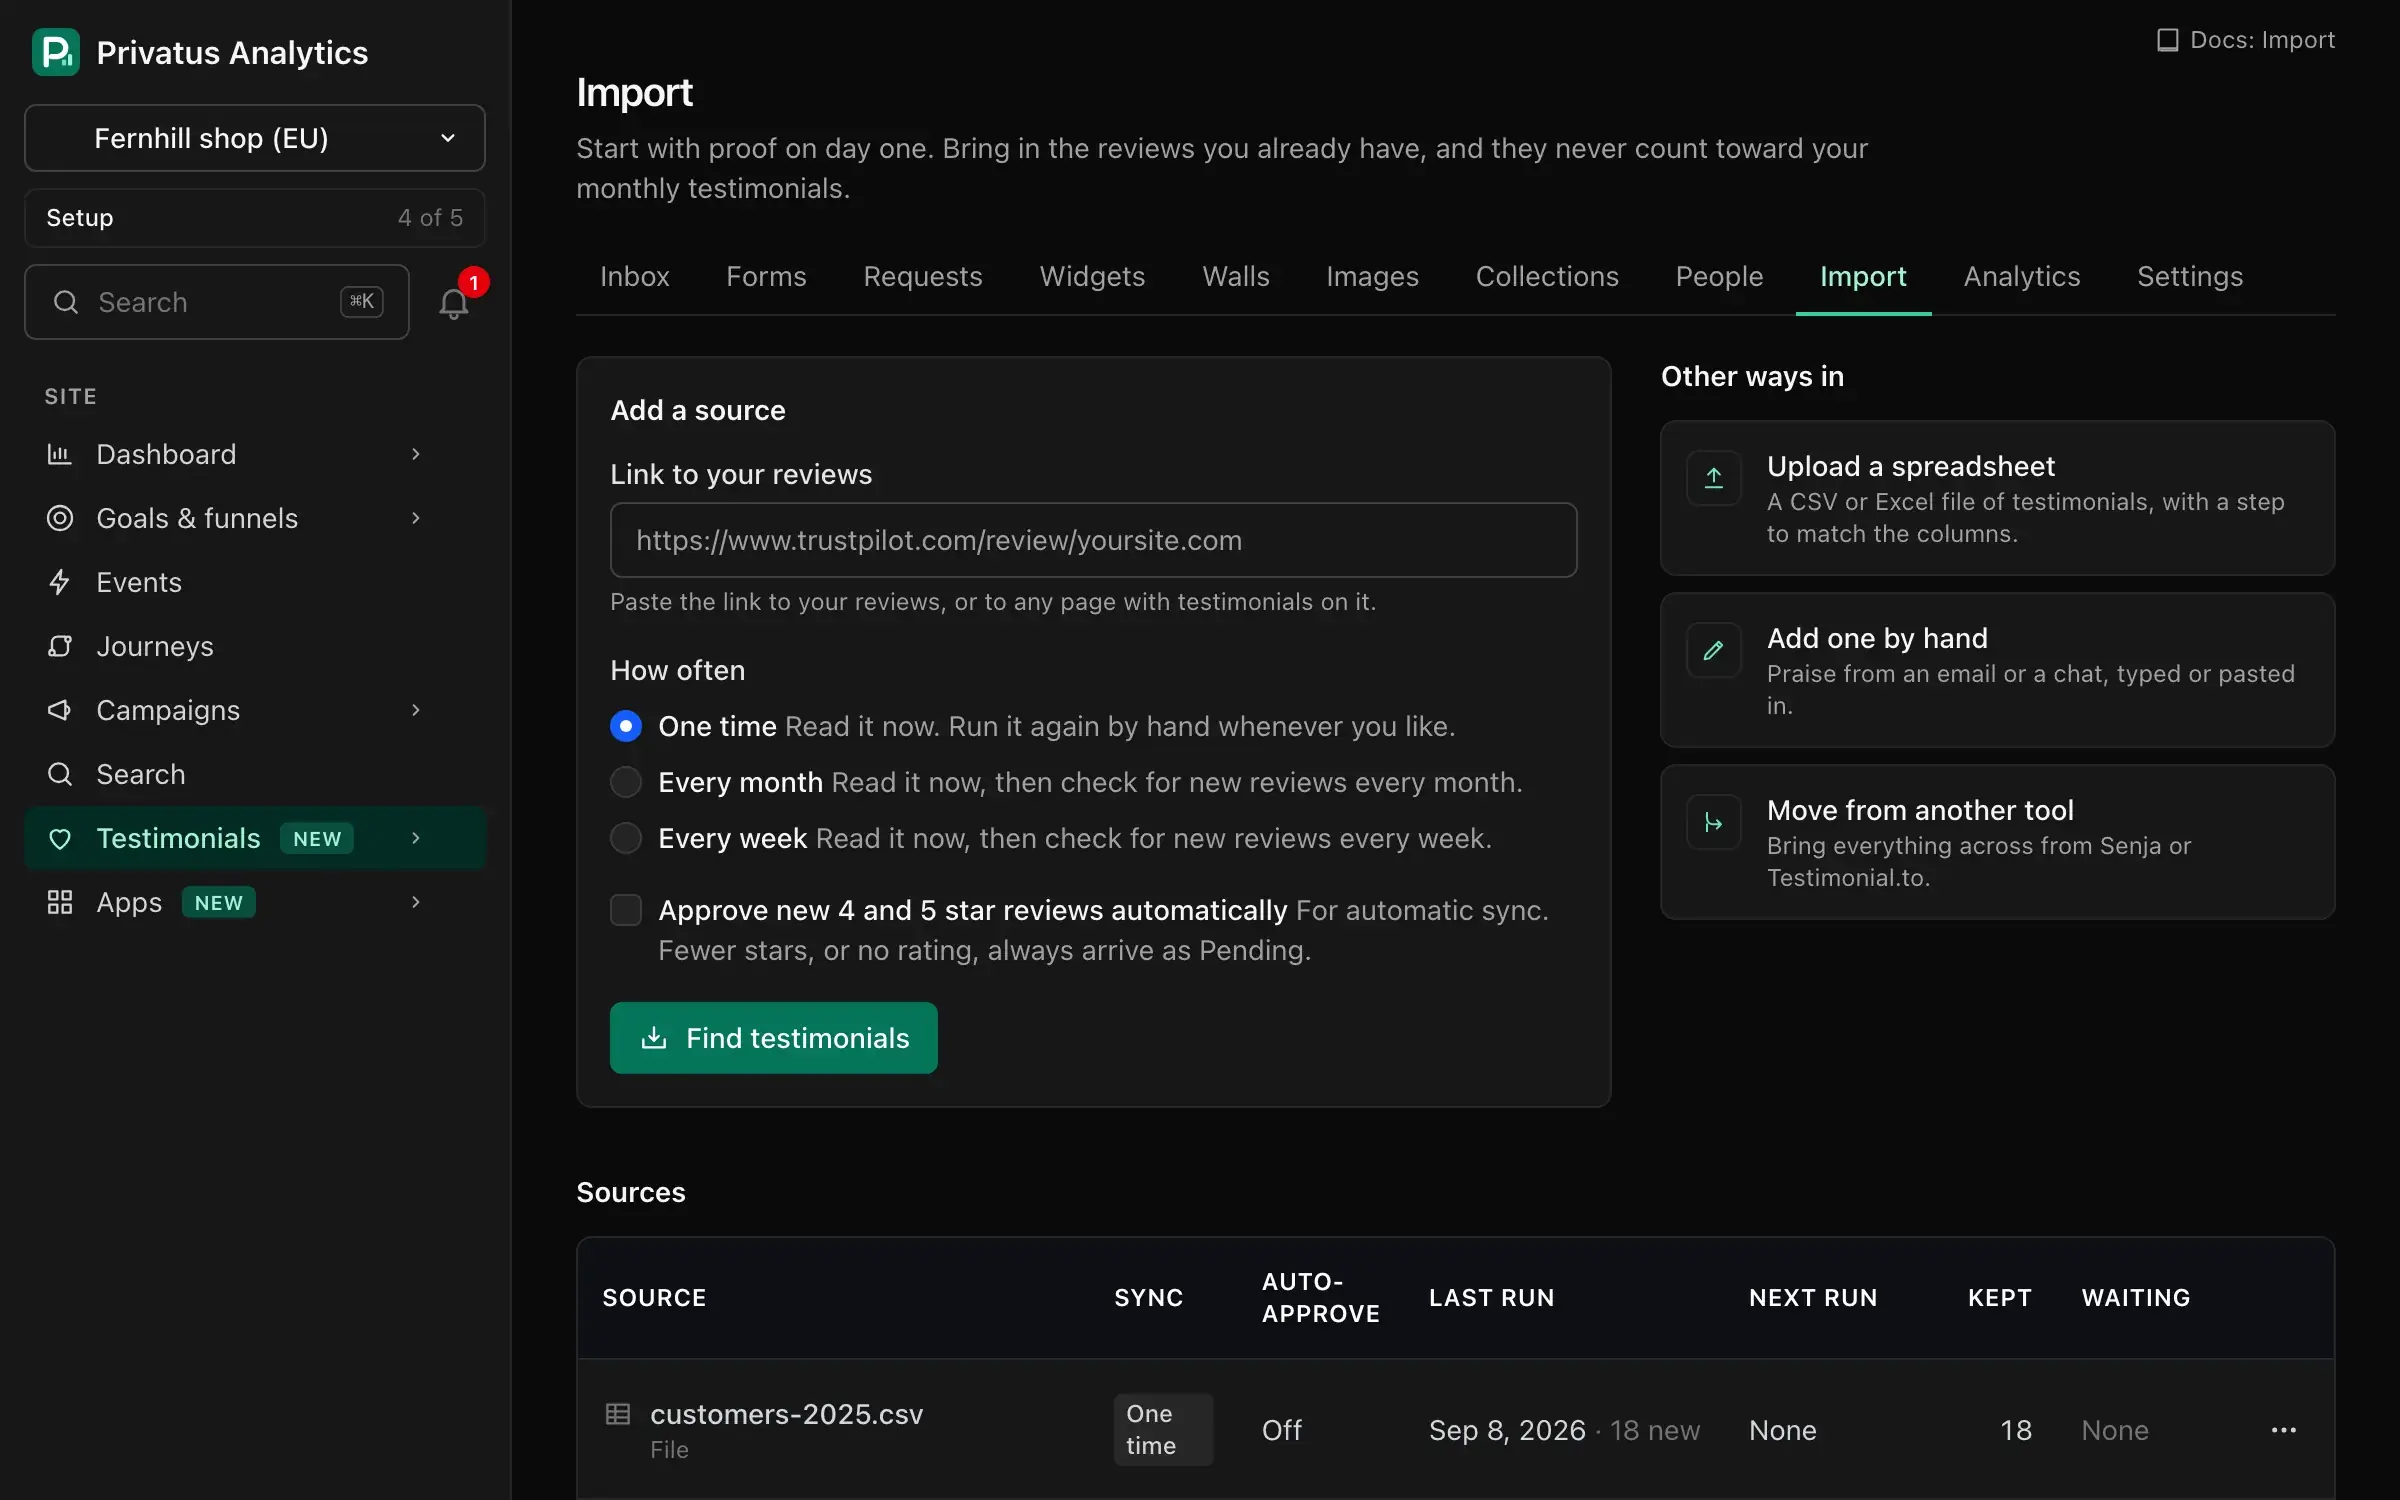The image size is (2400, 1500).
Task: Open the Docs: Import link
Action: 2246,40
